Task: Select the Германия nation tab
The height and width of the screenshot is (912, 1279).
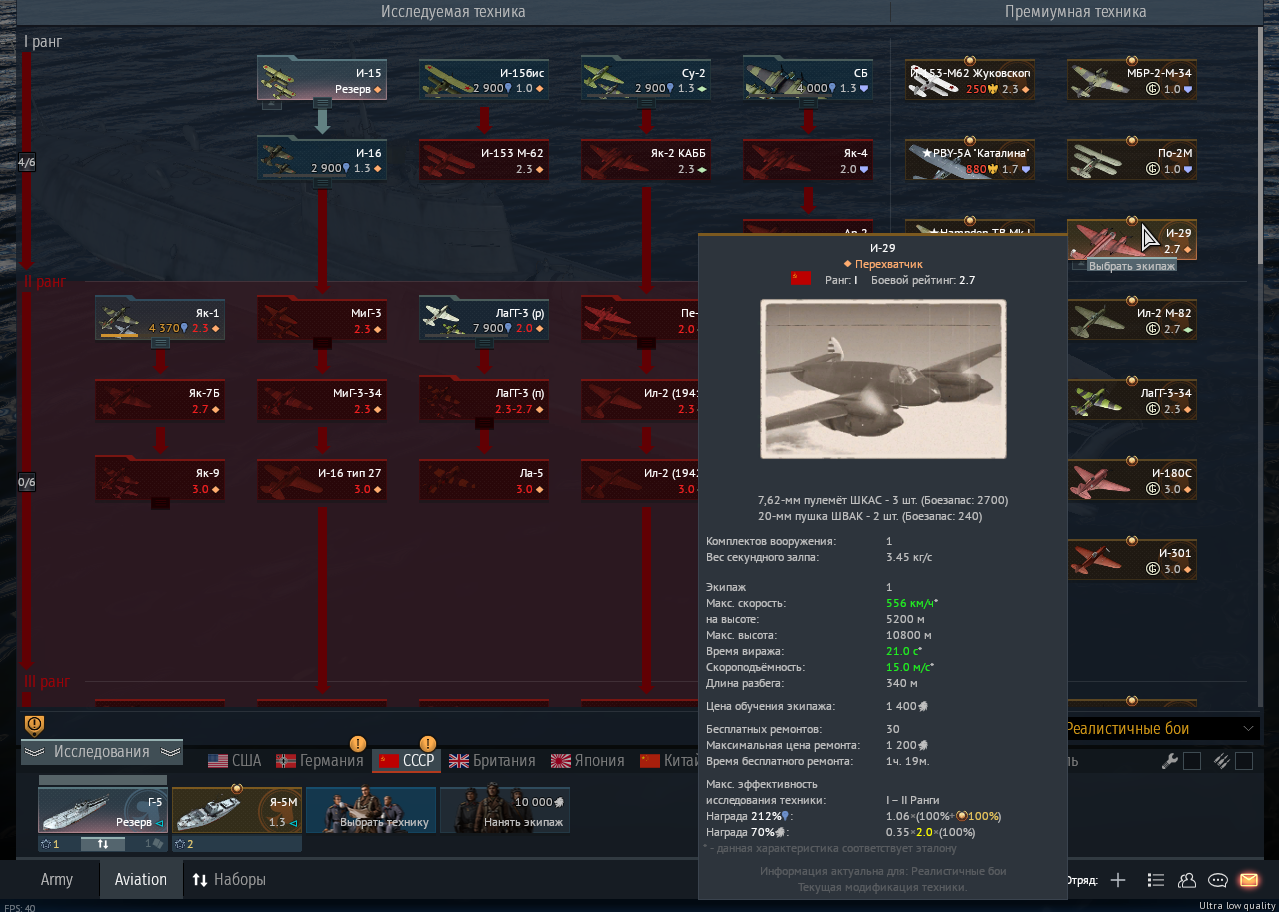Action: coord(320,761)
